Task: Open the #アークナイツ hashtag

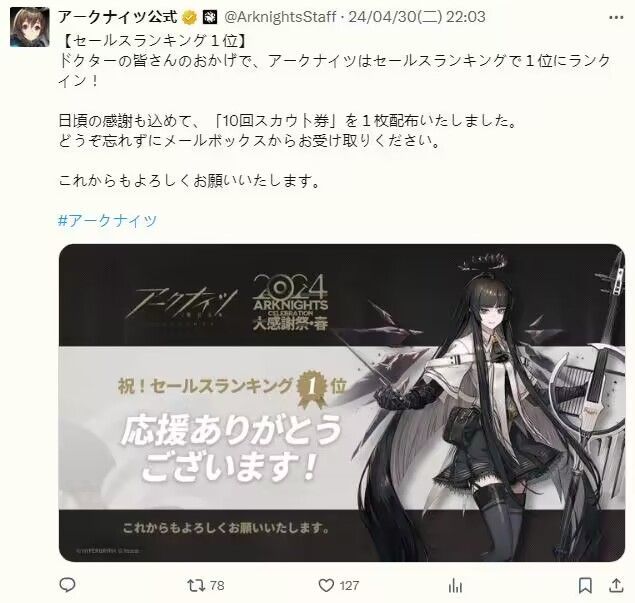Action: coord(108,220)
